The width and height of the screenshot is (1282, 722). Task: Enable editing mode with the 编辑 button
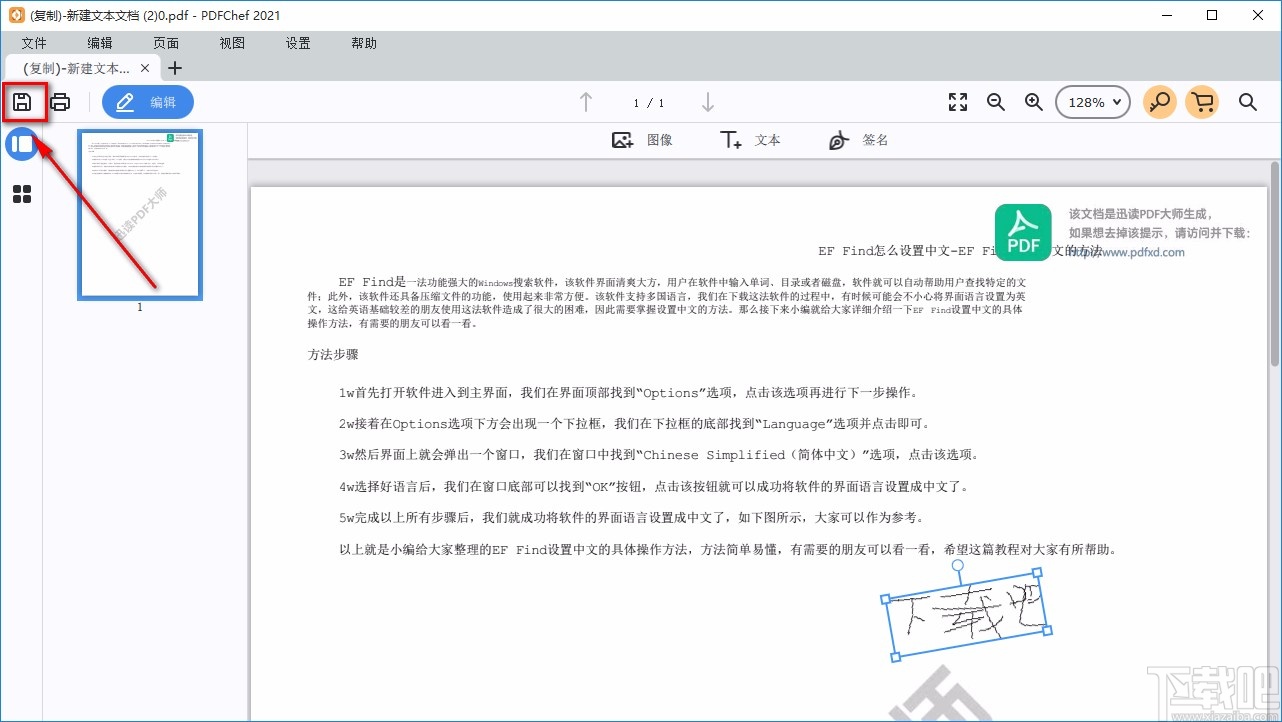coord(147,101)
